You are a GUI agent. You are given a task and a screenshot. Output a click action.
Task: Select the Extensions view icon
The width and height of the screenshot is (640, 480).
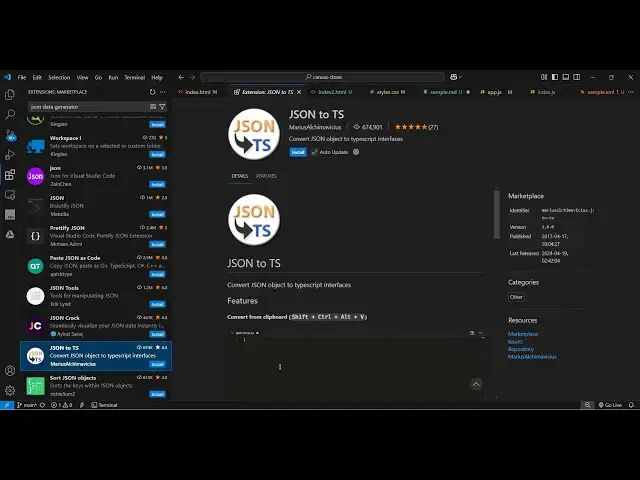coord(10,175)
